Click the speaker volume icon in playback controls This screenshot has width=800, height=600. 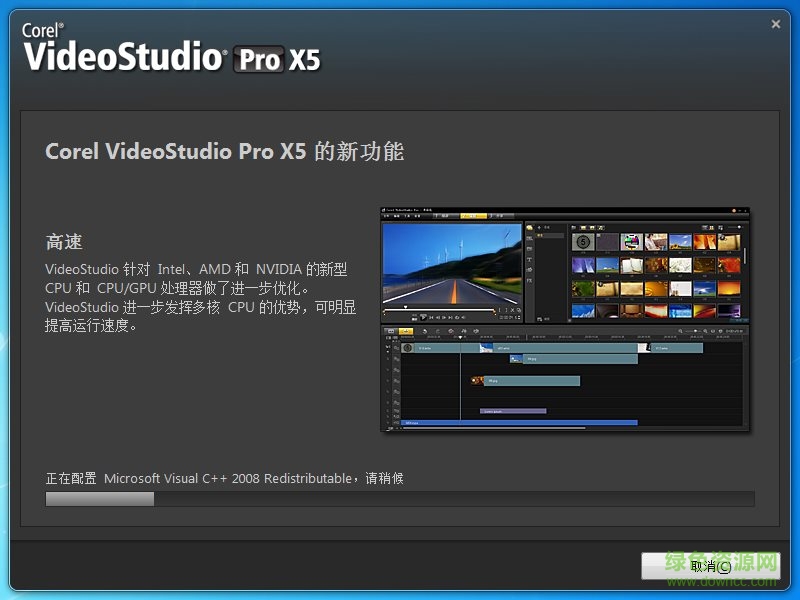(462, 317)
